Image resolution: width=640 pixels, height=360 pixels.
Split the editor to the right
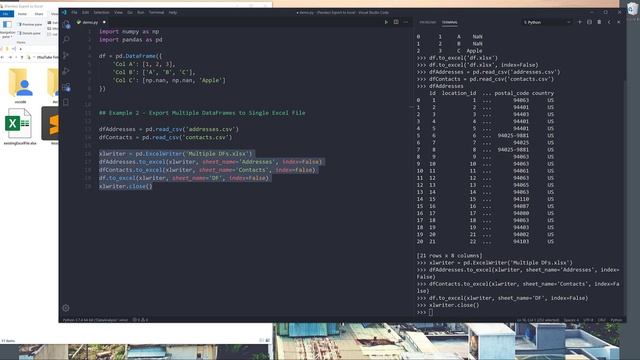(396, 22)
